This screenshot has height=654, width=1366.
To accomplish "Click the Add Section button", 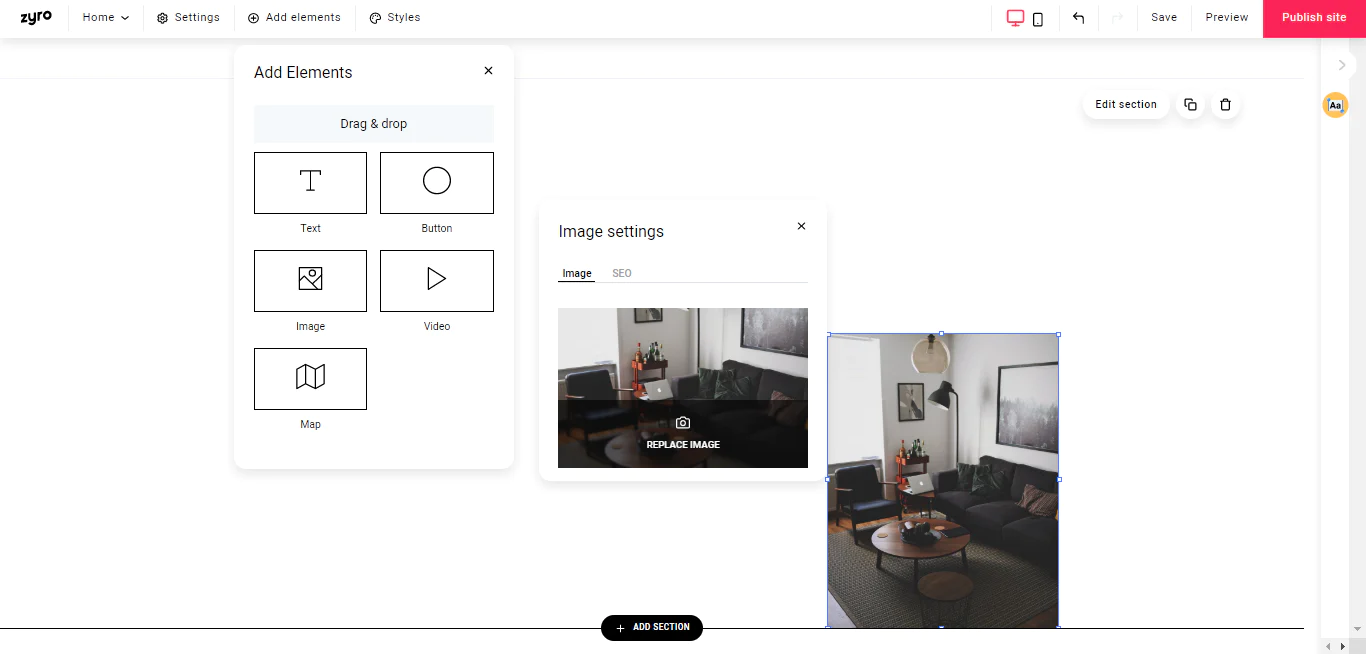I will tap(652, 628).
